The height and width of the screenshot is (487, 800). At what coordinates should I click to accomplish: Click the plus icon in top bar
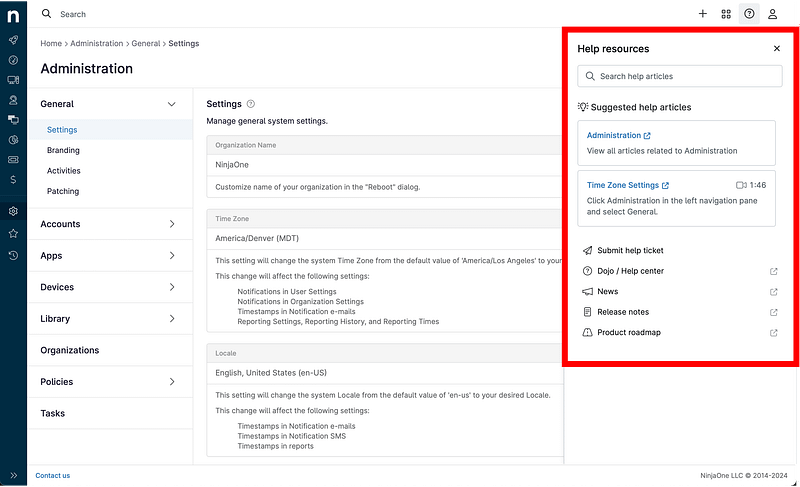pyautogui.click(x=703, y=14)
